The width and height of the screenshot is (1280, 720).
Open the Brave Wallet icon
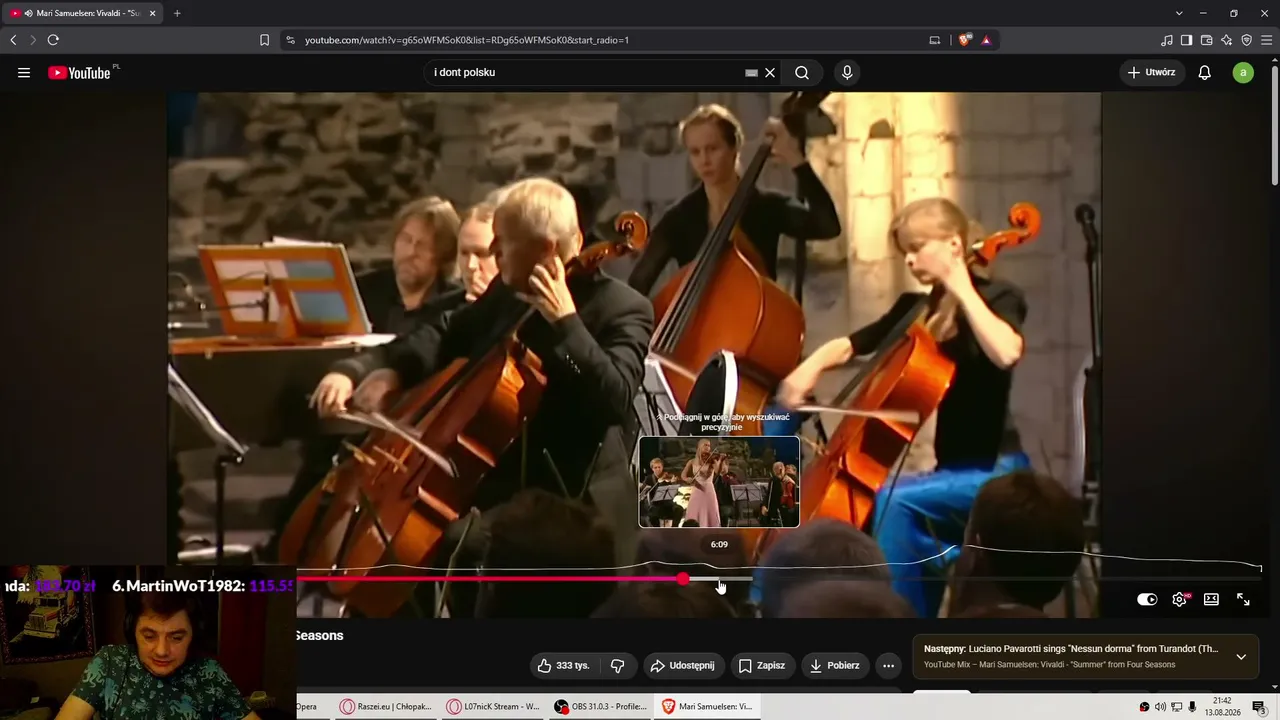1207,40
